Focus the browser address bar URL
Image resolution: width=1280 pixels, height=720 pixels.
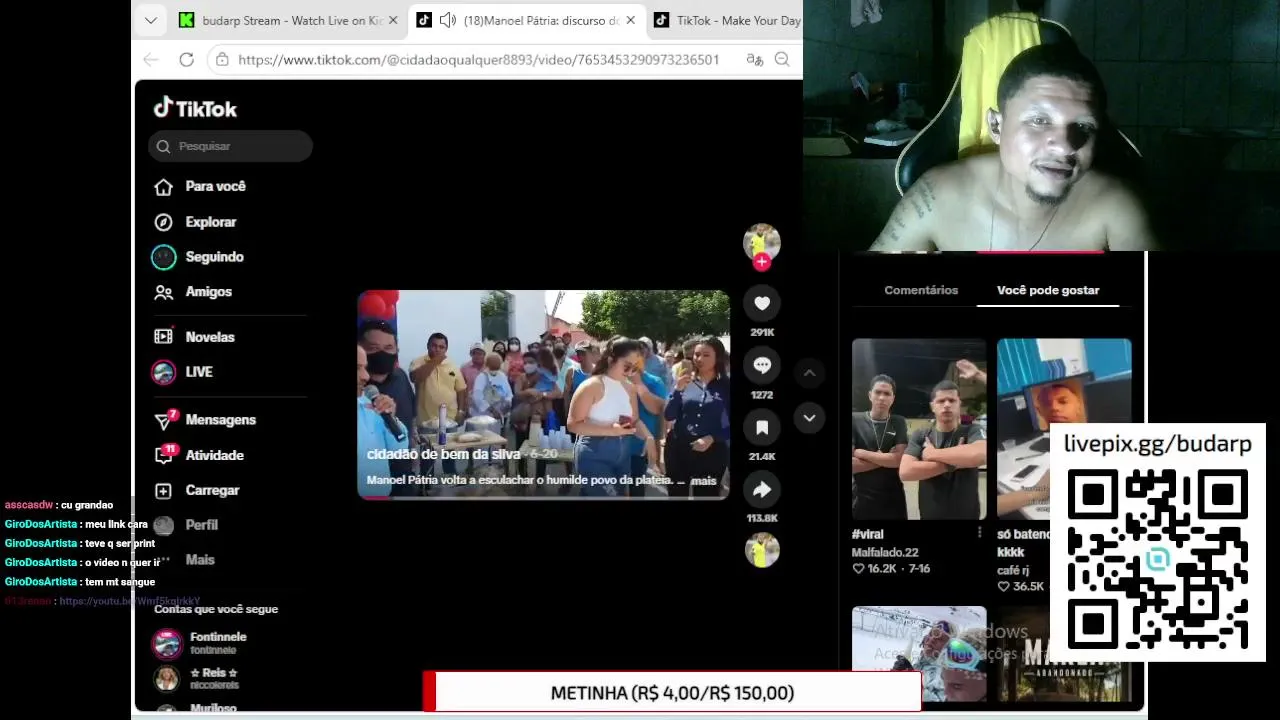(x=479, y=60)
